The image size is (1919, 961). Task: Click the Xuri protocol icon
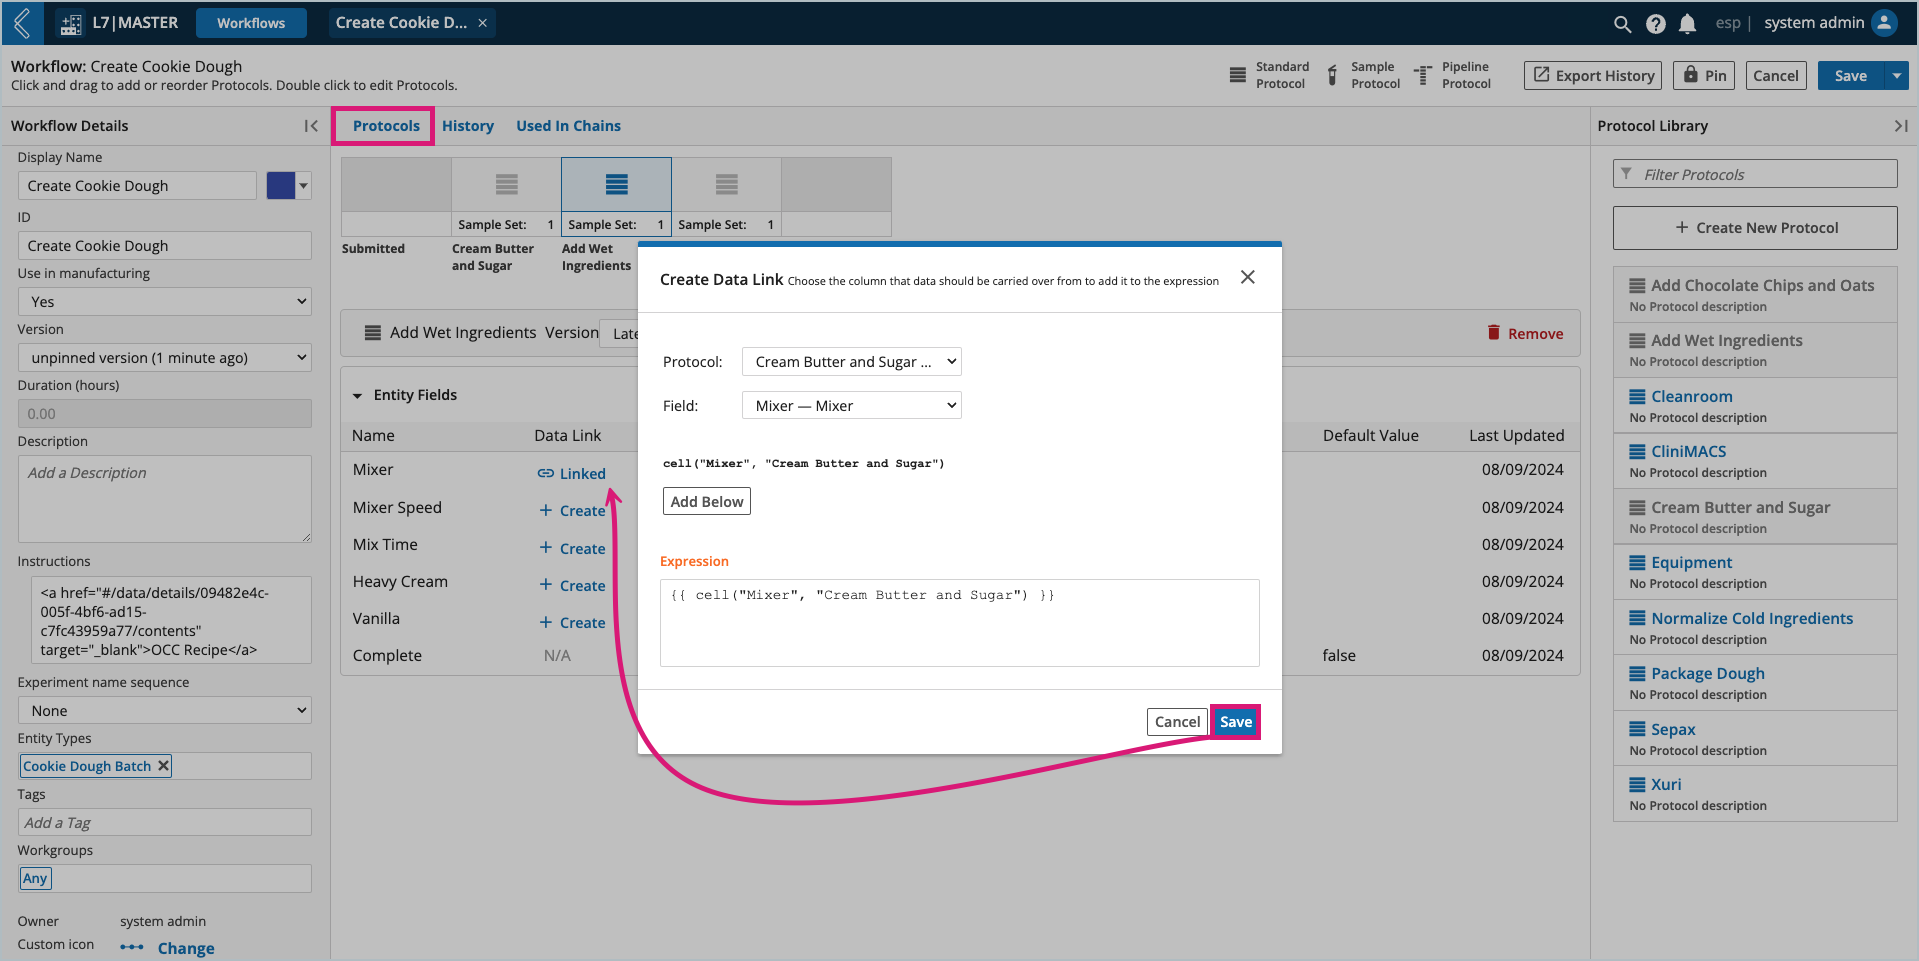pyautogui.click(x=1637, y=784)
